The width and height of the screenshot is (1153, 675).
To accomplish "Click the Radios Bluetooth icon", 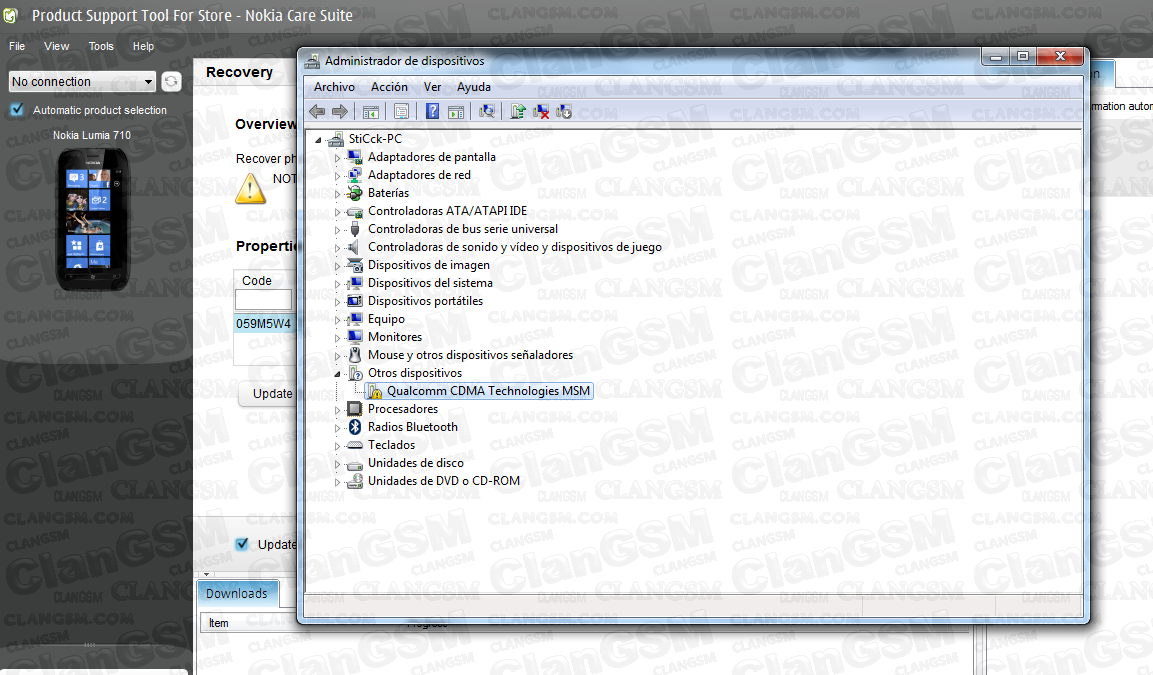I will click(x=355, y=427).
